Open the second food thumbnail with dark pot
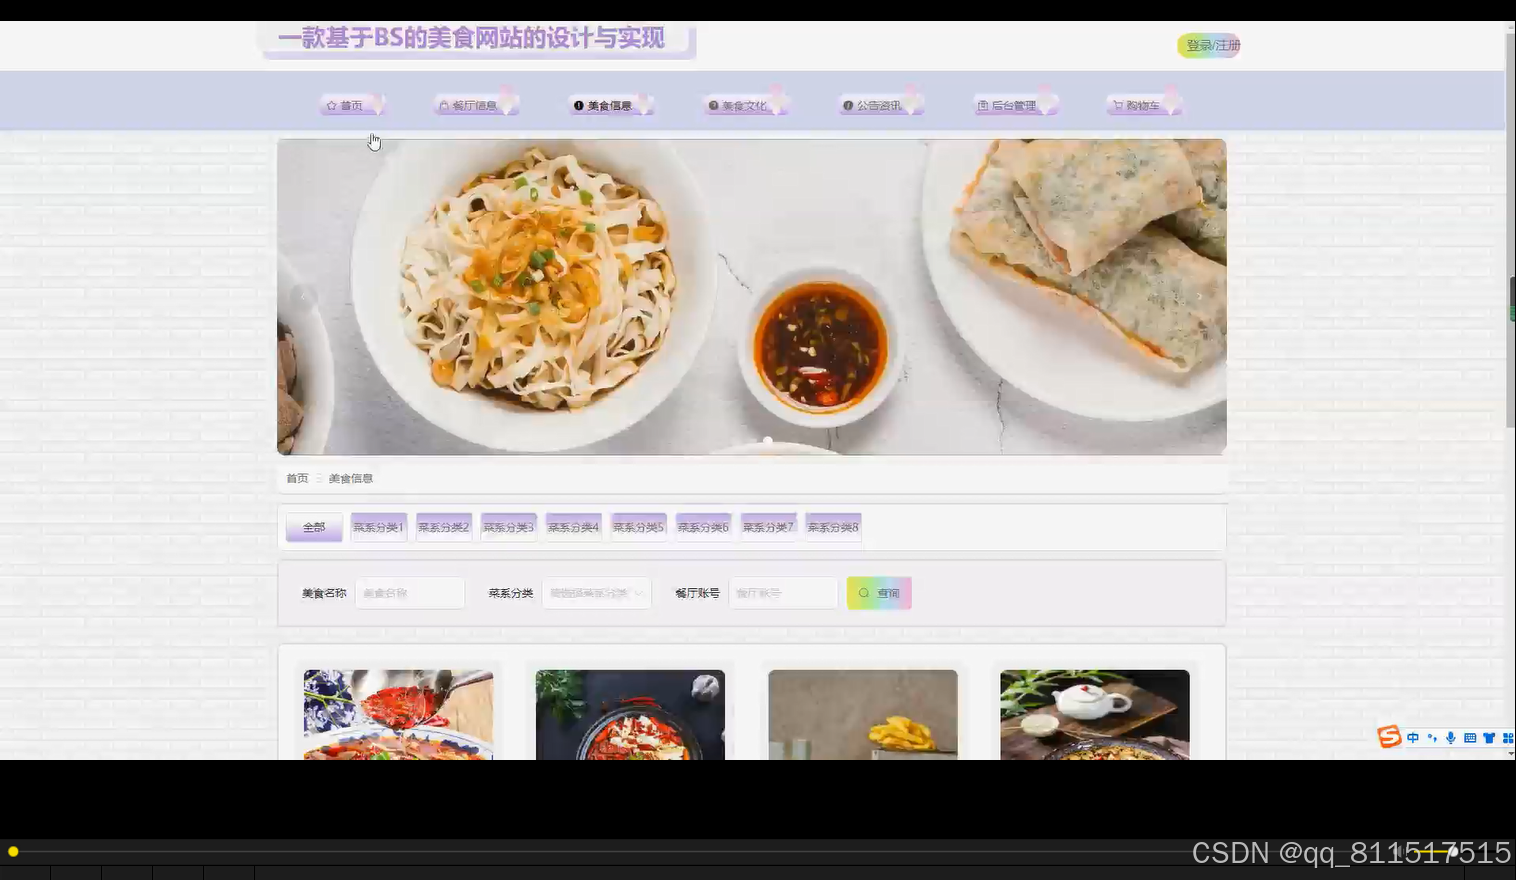 (x=630, y=715)
